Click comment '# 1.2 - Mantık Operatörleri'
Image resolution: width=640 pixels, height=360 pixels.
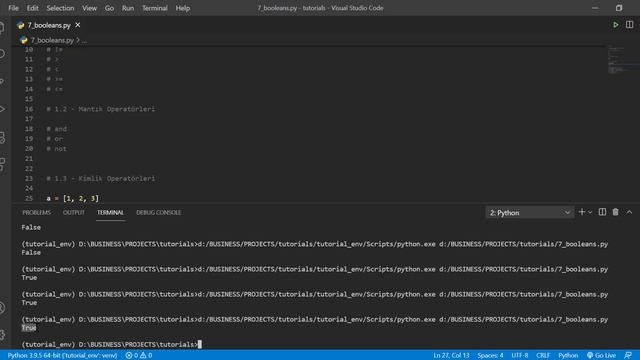(x=100, y=109)
